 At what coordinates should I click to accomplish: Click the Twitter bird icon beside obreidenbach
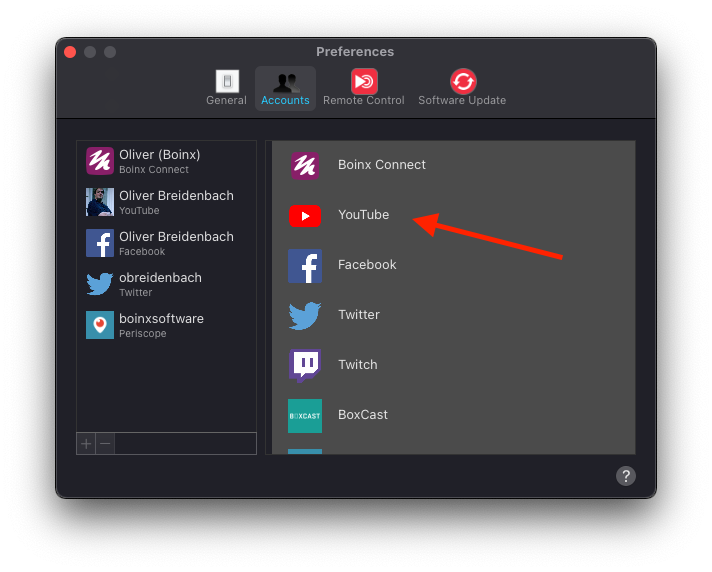coord(100,284)
